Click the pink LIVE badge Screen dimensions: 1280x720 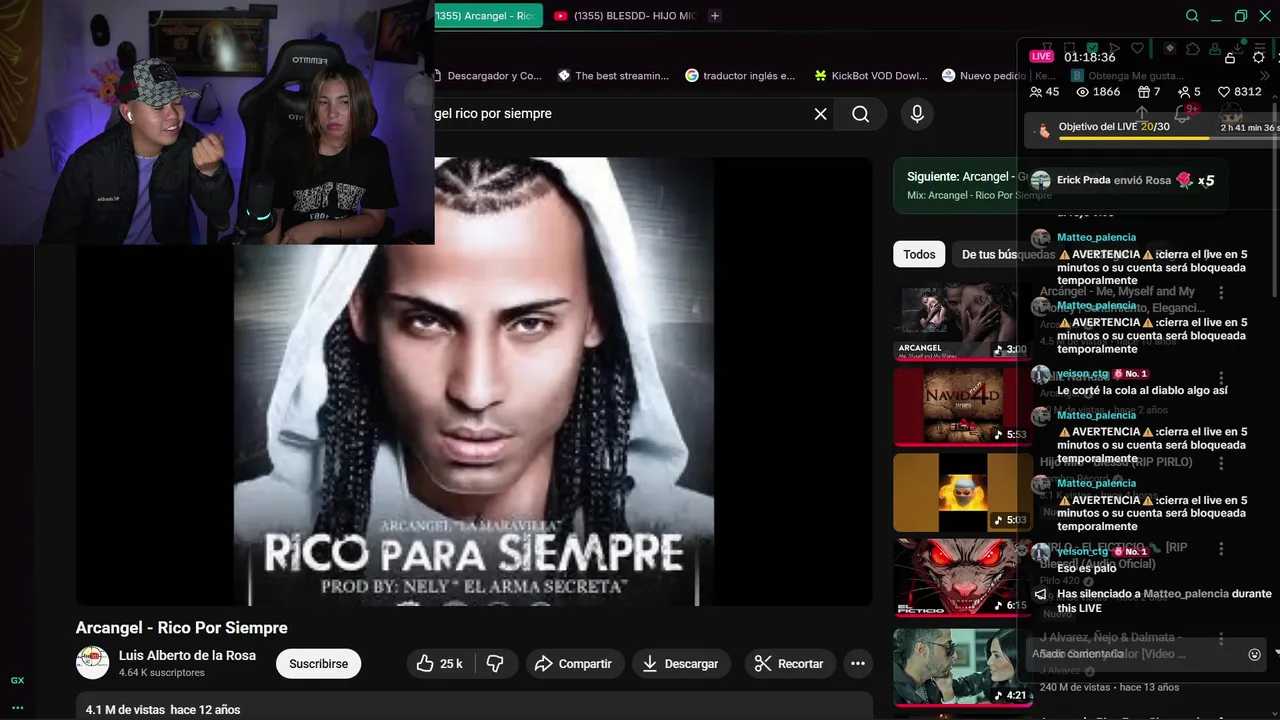1041,57
